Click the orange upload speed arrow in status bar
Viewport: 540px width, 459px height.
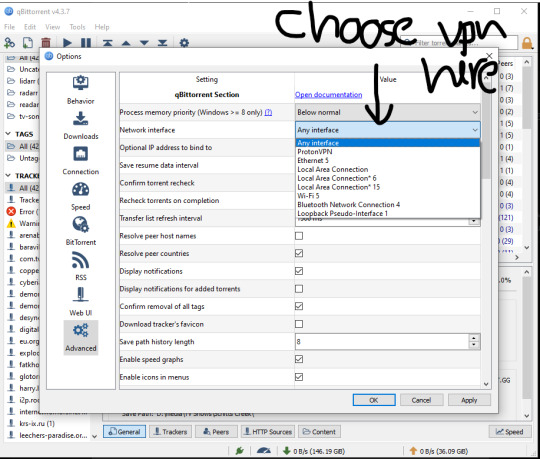[x=413, y=451]
